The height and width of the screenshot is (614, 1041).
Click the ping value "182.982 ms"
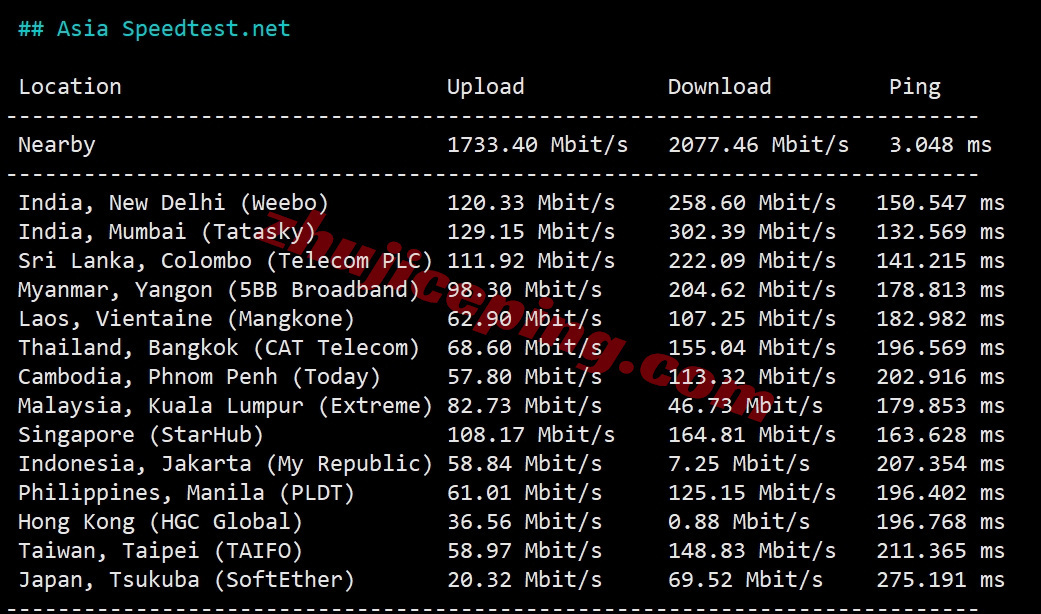[x=941, y=319]
